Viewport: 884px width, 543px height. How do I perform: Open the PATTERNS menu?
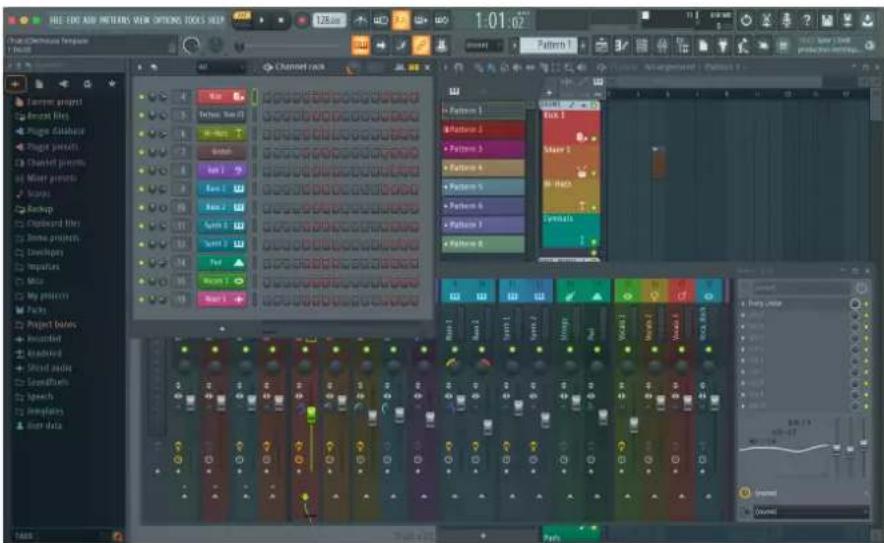115,20
